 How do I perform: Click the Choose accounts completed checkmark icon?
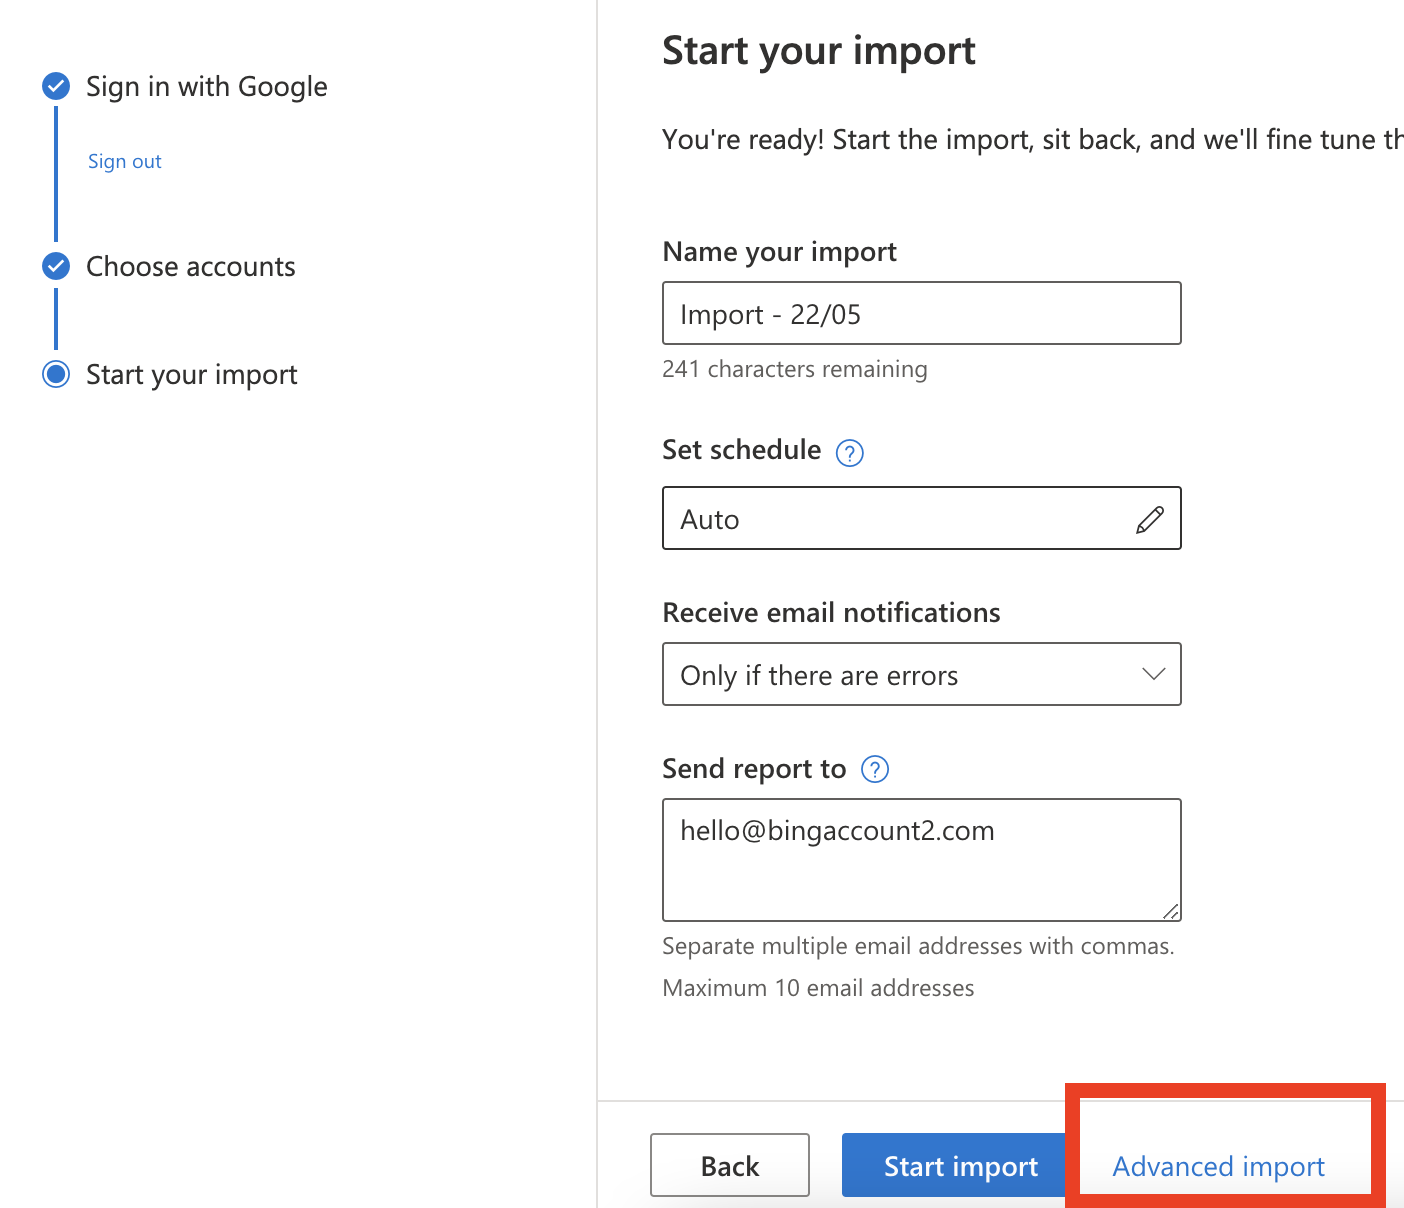(56, 266)
